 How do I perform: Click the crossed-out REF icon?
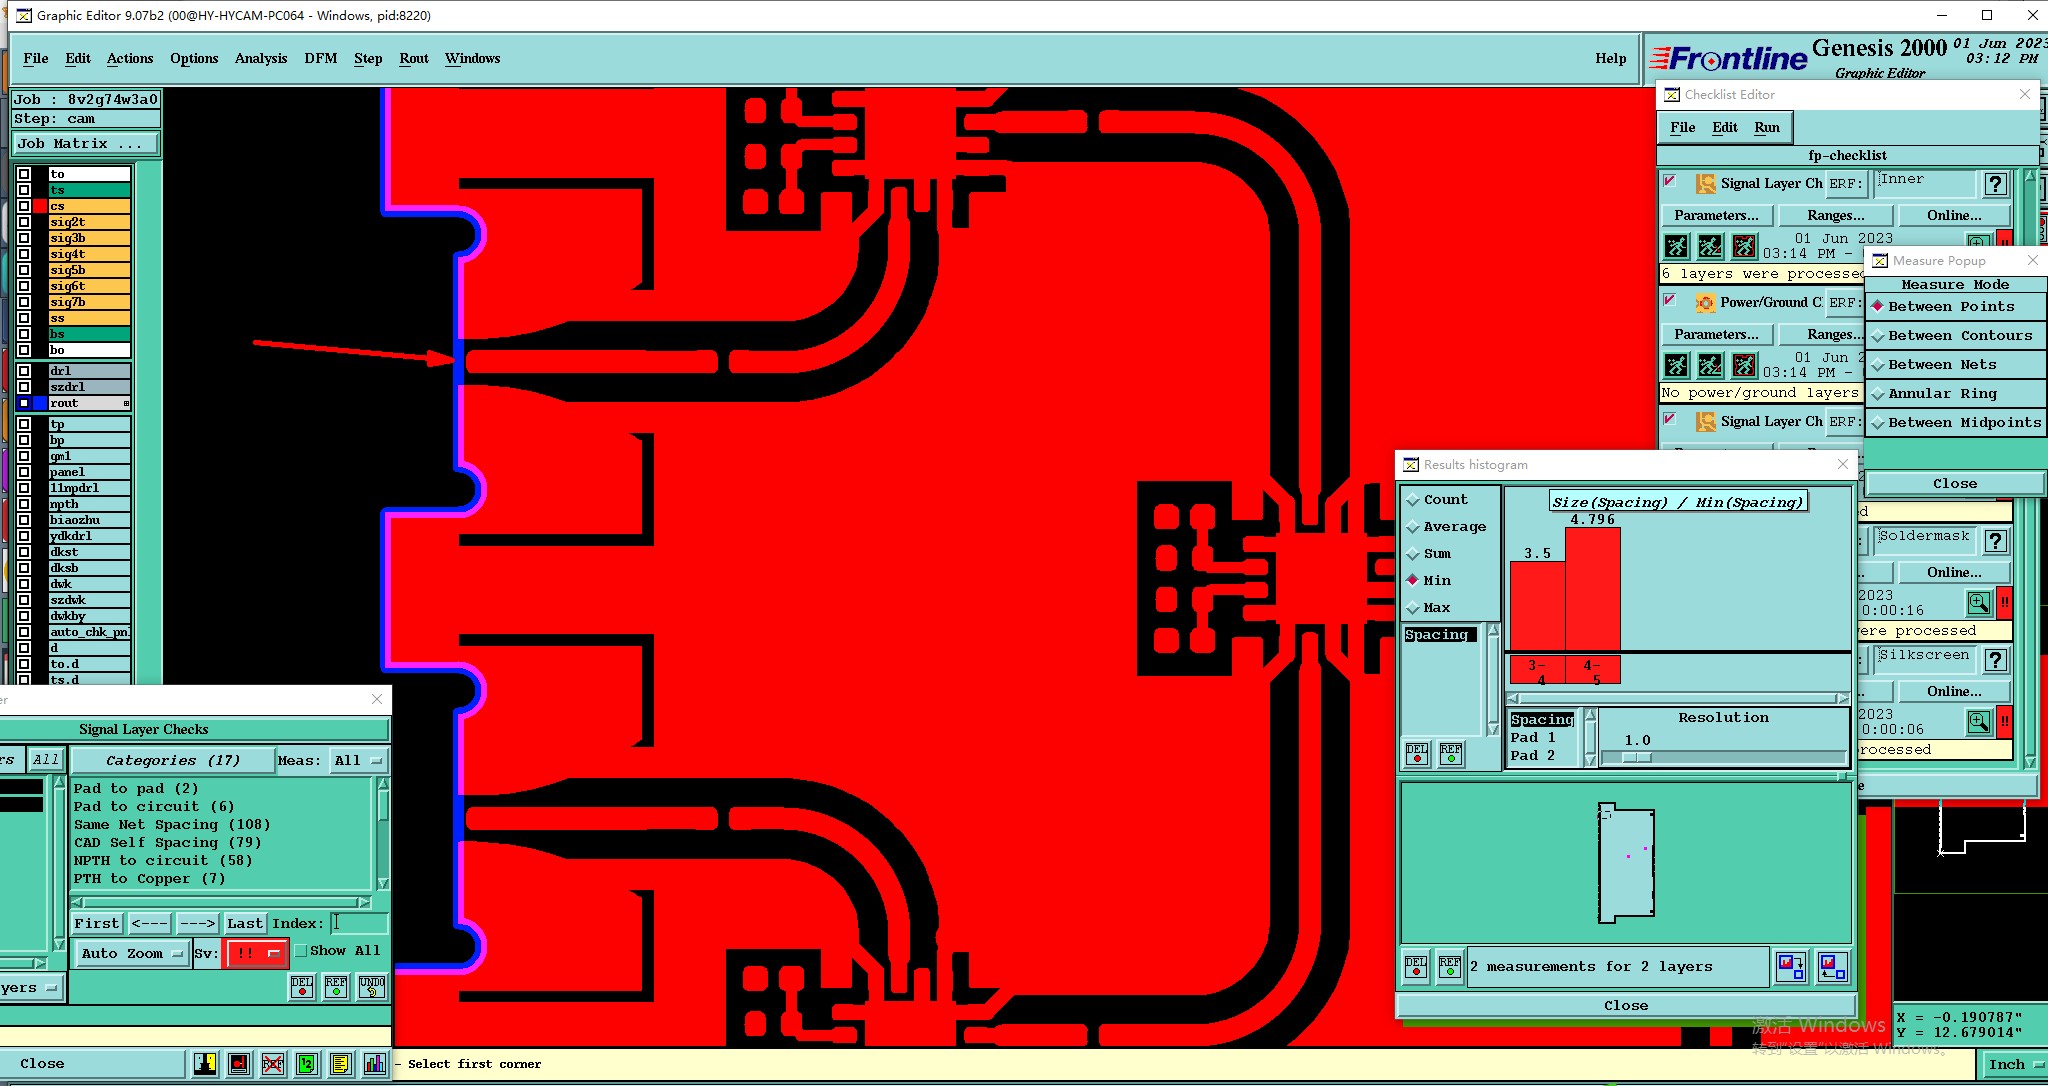tap(273, 1064)
